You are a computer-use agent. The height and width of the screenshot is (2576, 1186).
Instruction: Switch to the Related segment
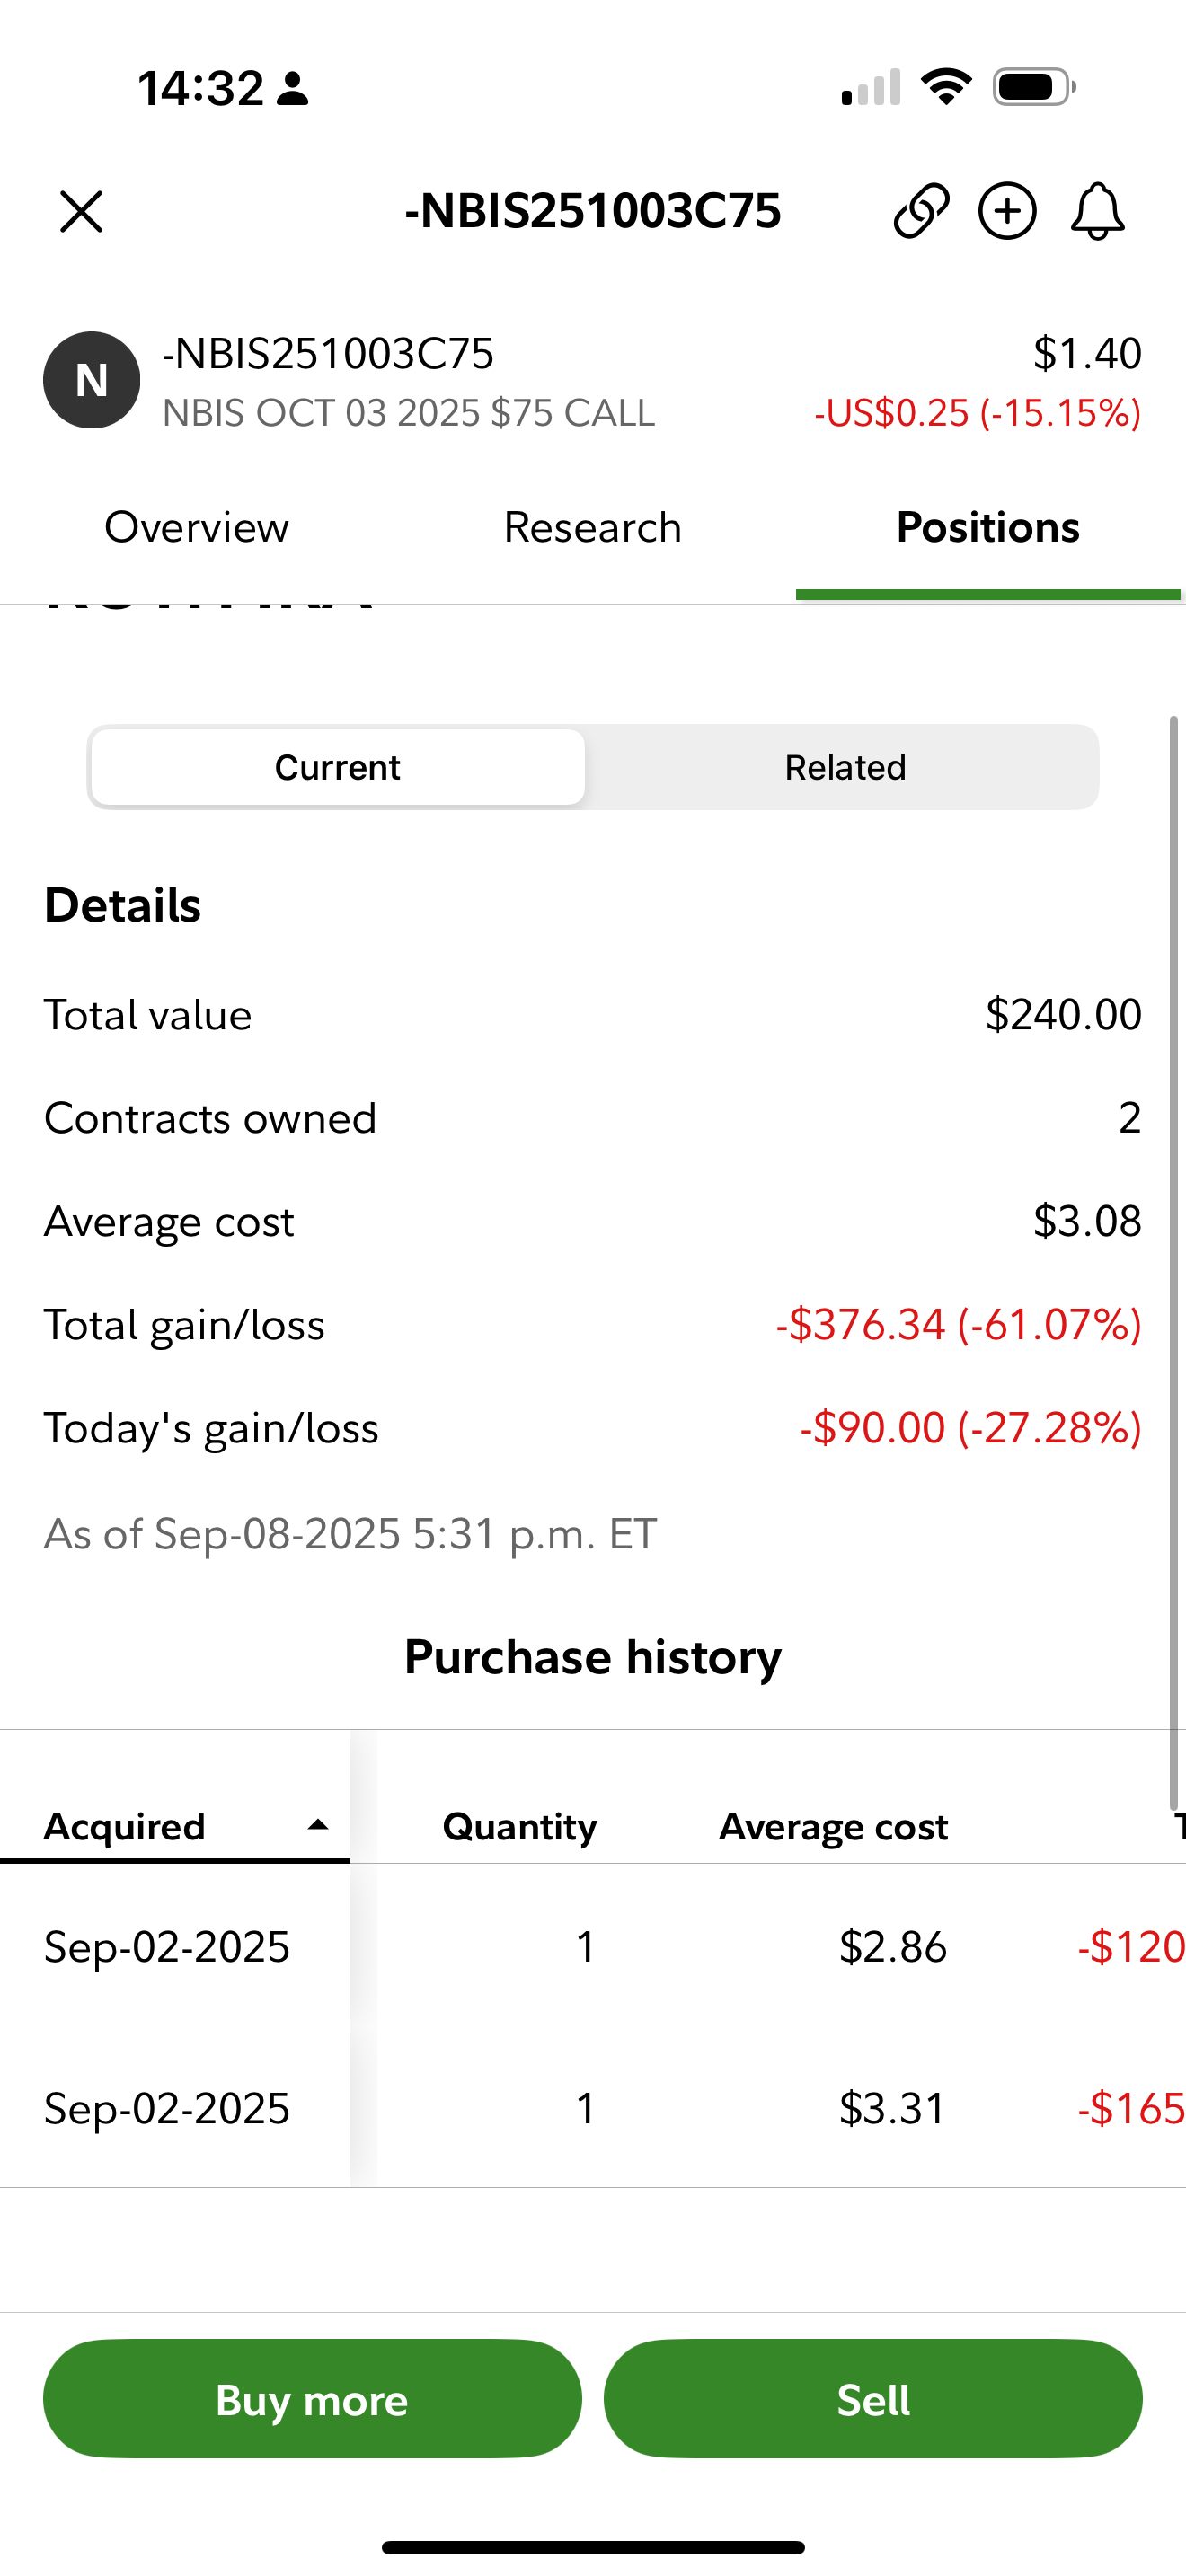point(845,767)
